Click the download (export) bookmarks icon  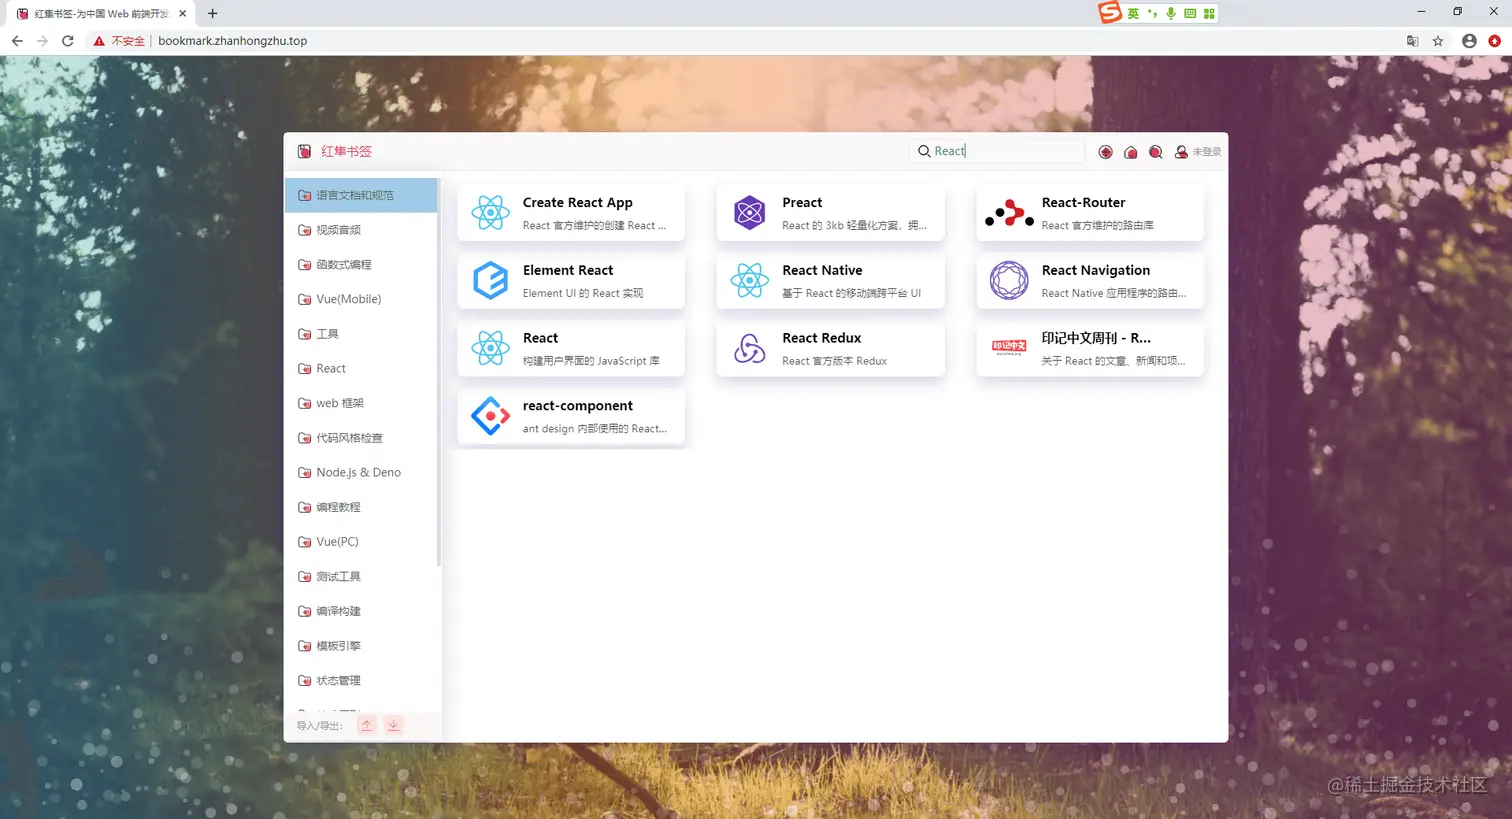394,725
